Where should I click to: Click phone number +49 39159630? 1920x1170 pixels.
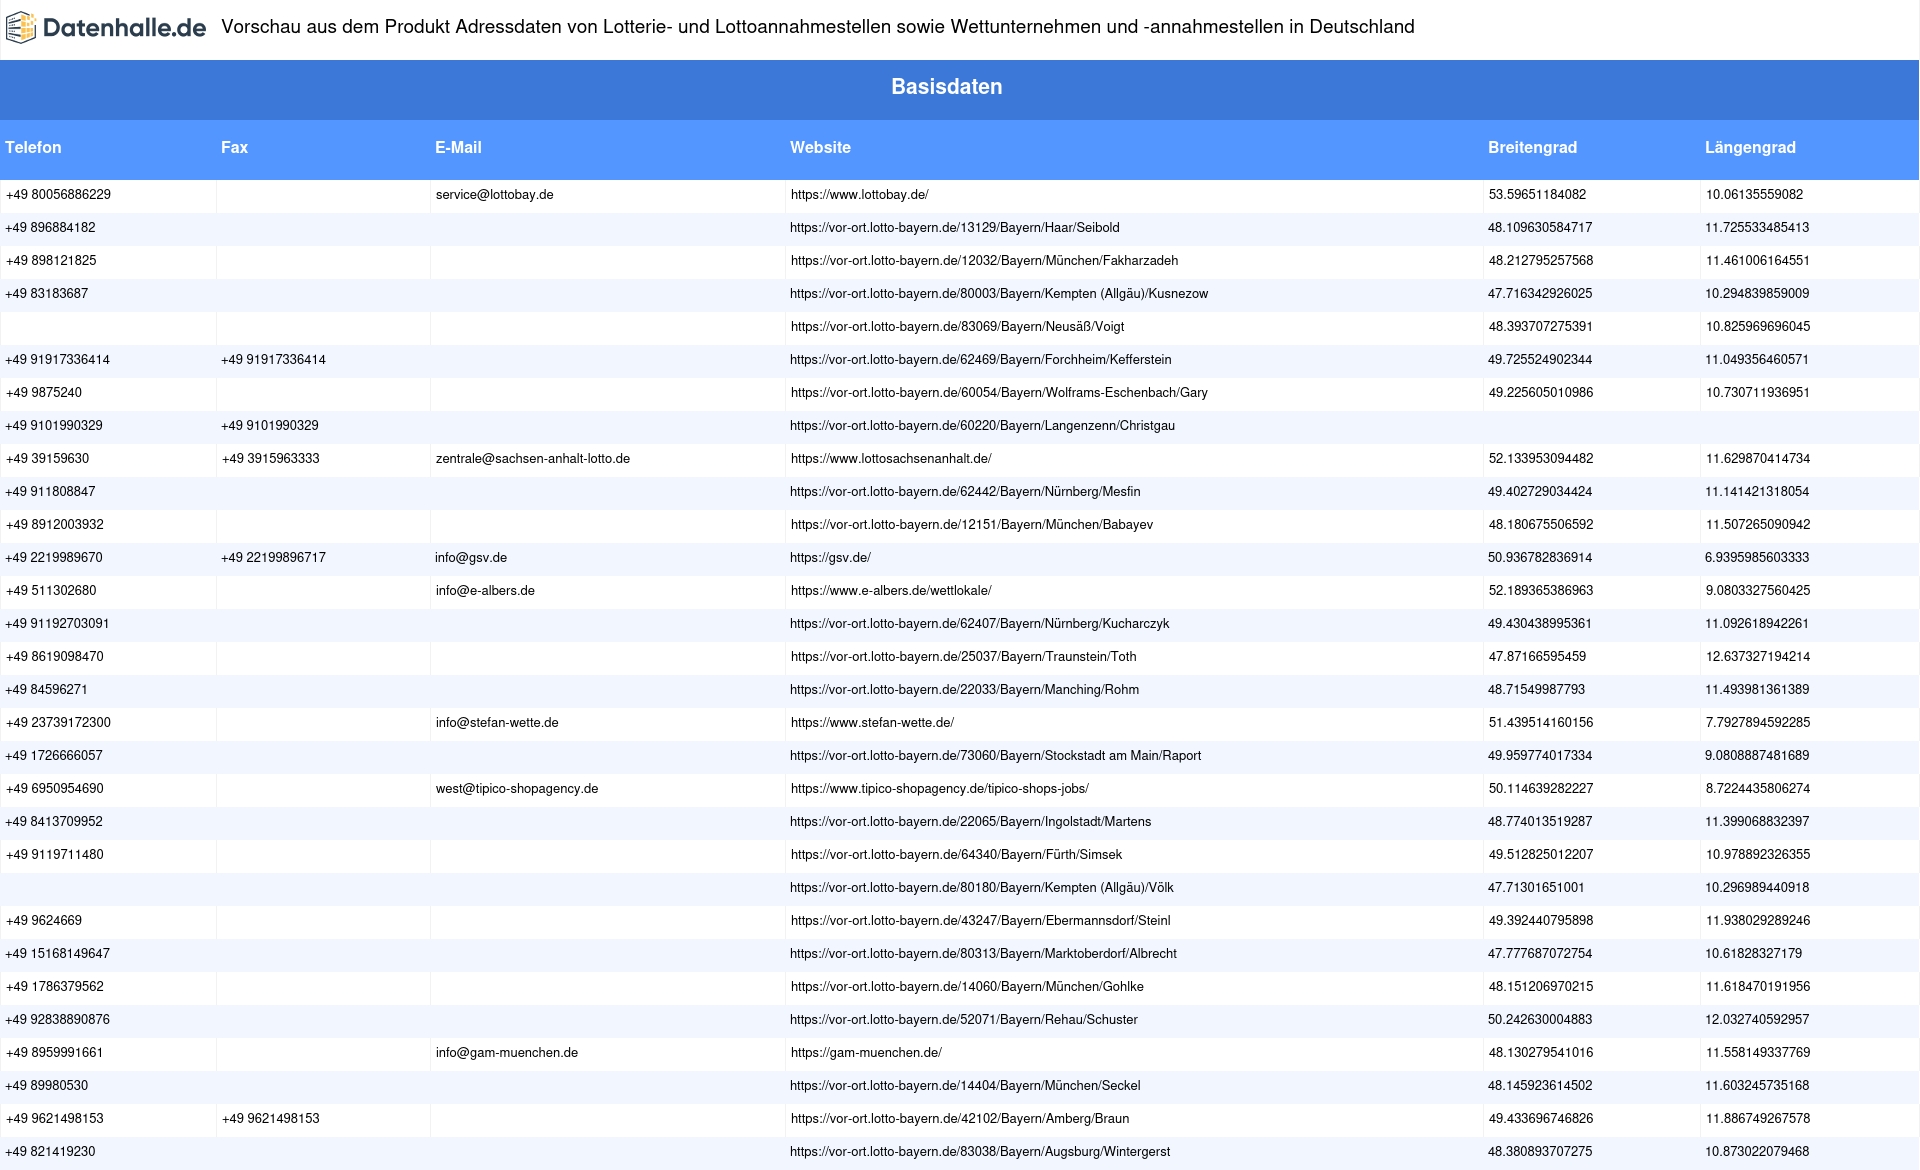click(x=47, y=459)
